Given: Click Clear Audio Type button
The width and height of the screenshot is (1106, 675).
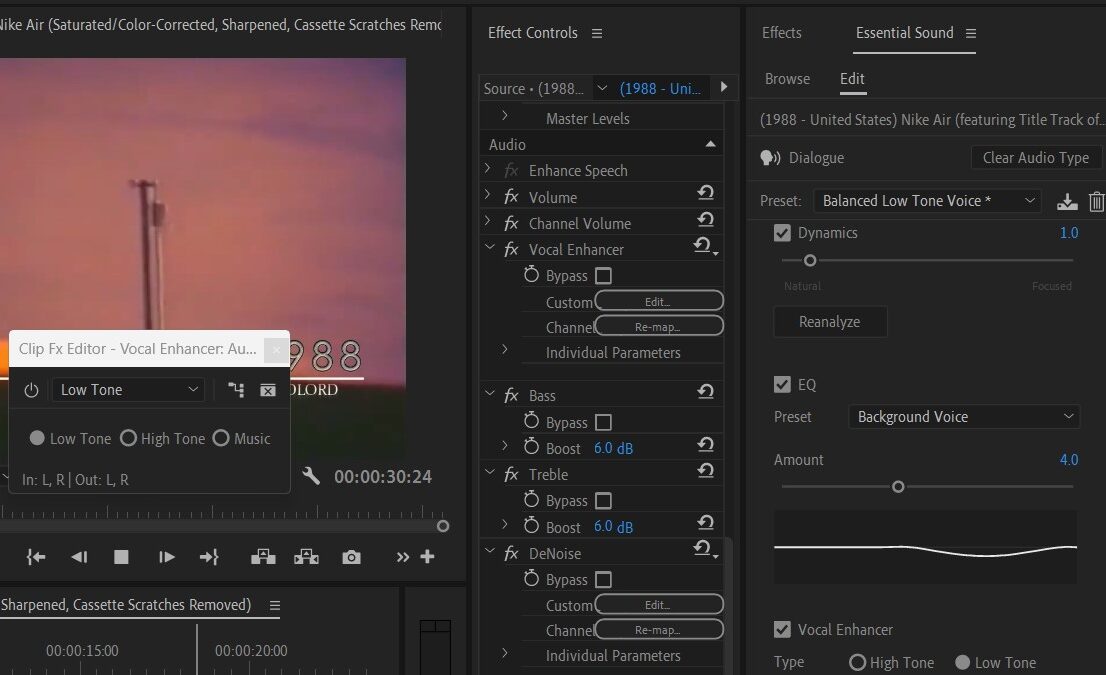Looking at the screenshot, I should (1035, 158).
